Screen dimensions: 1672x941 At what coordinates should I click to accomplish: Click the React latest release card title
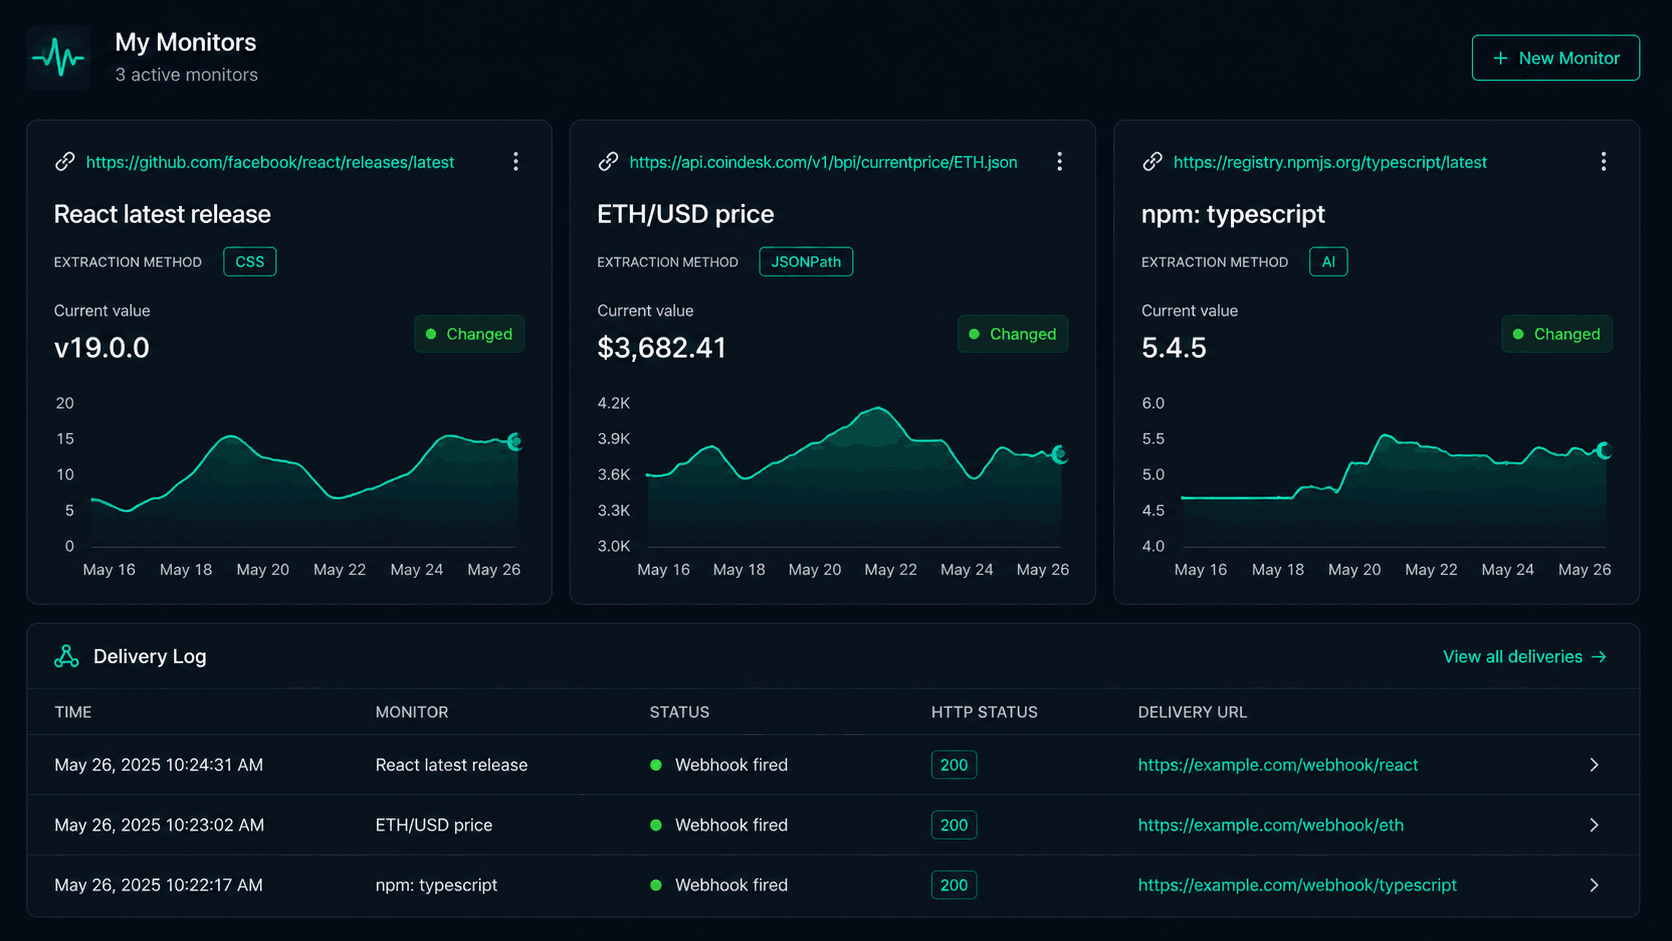tap(162, 214)
